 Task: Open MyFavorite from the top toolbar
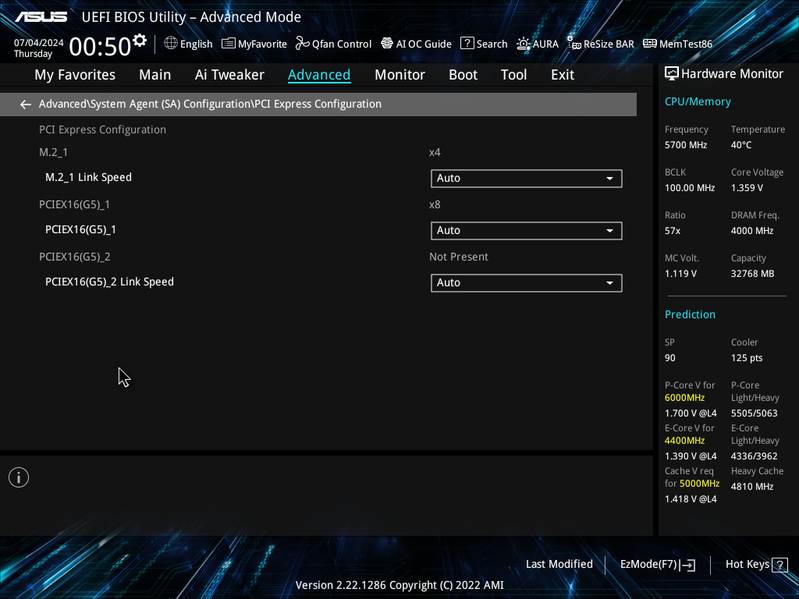click(x=254, y=44)
